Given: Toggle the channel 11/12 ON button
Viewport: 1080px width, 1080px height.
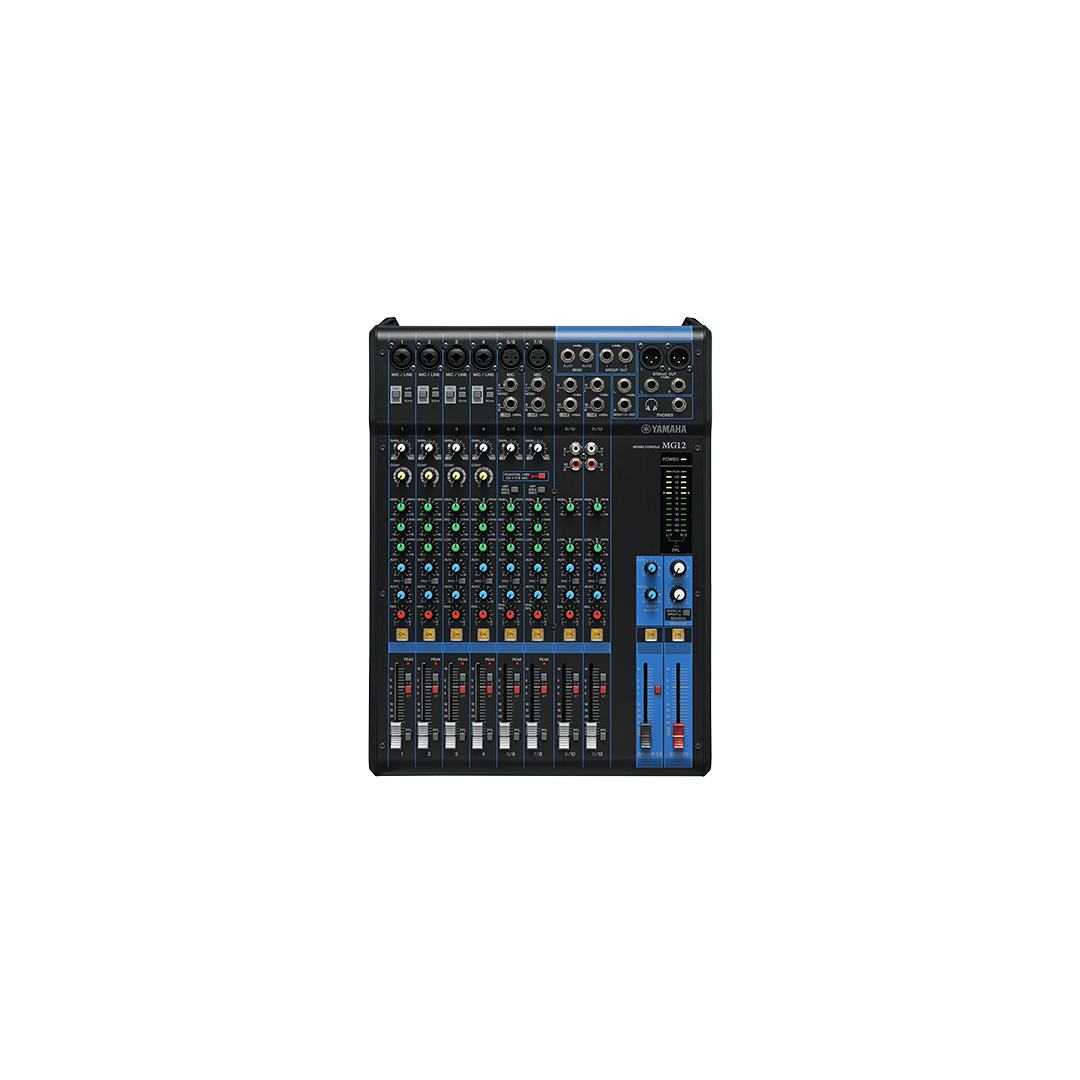Looking at the screenshot, I should pos(596,634).
